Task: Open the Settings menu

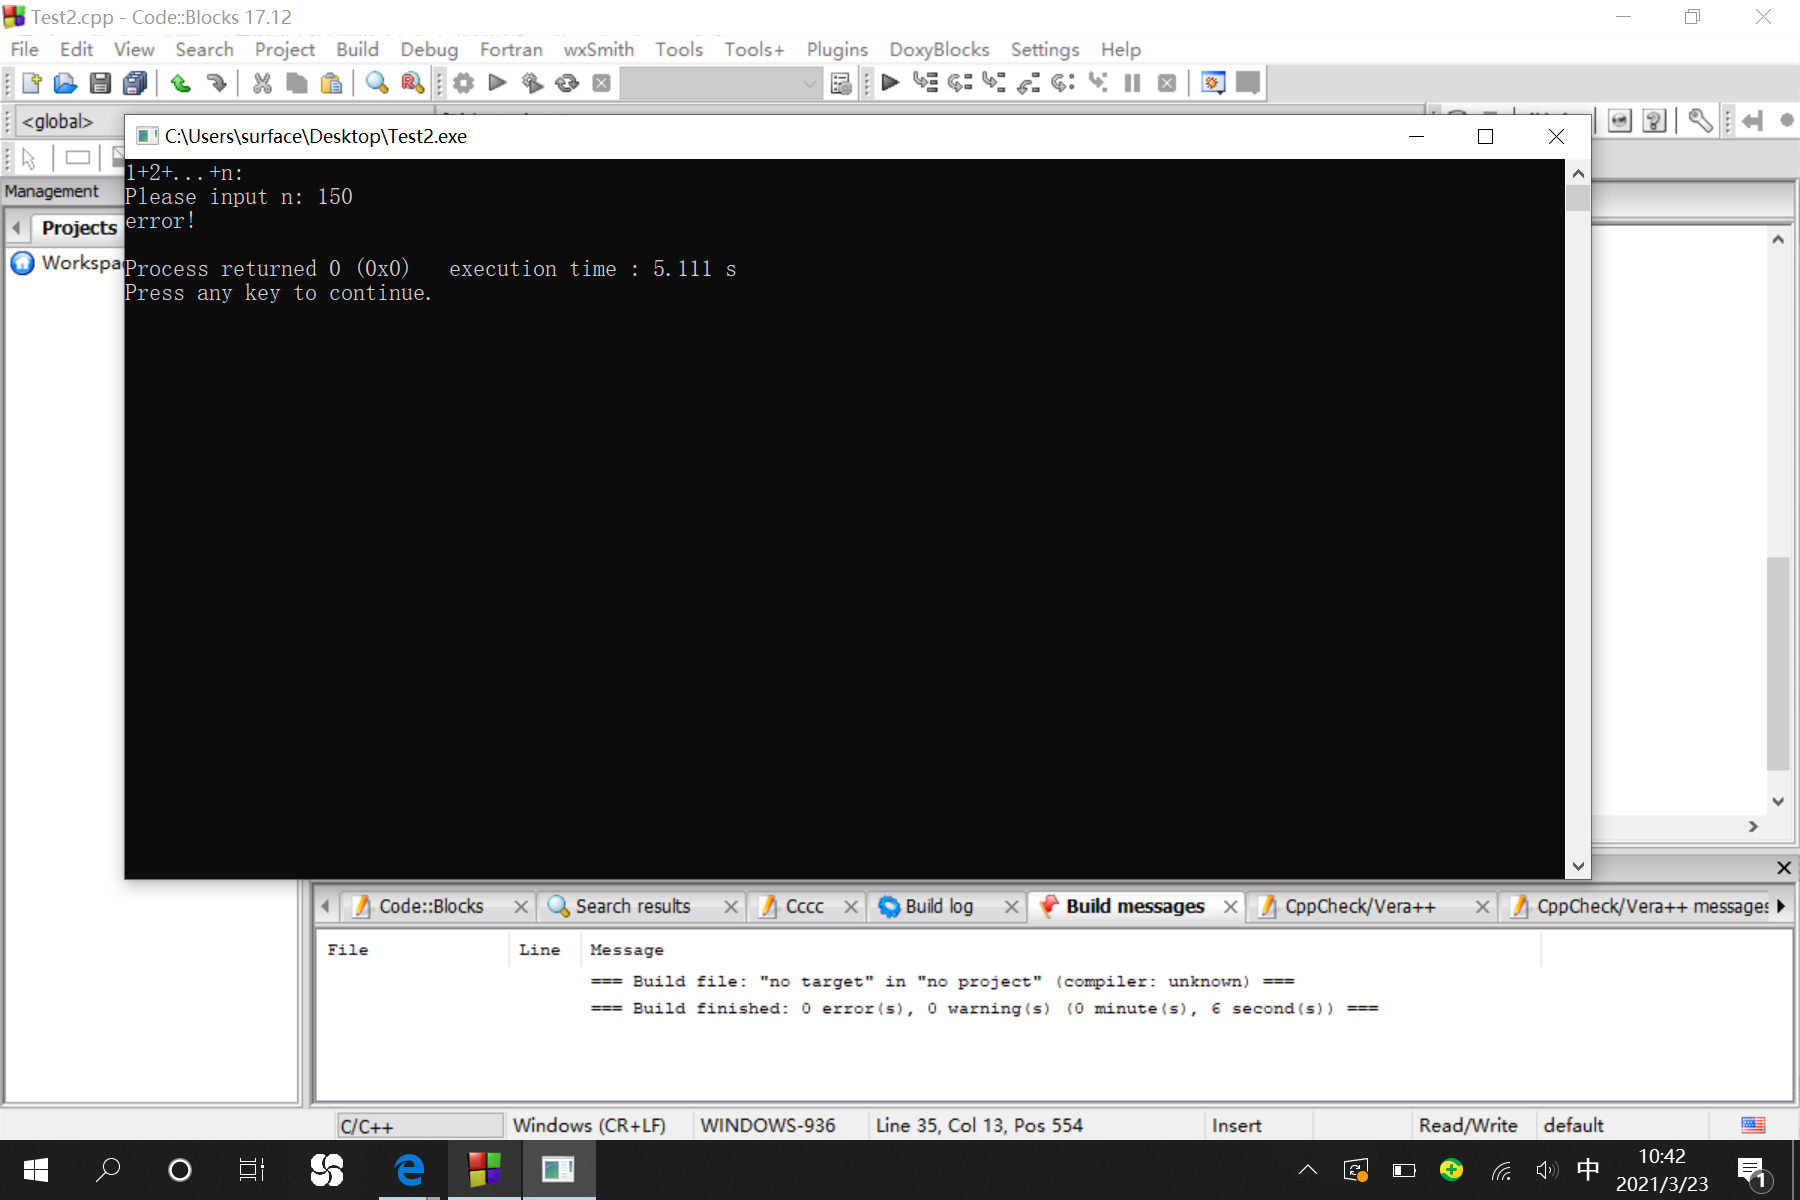Action: [1045, 49]
